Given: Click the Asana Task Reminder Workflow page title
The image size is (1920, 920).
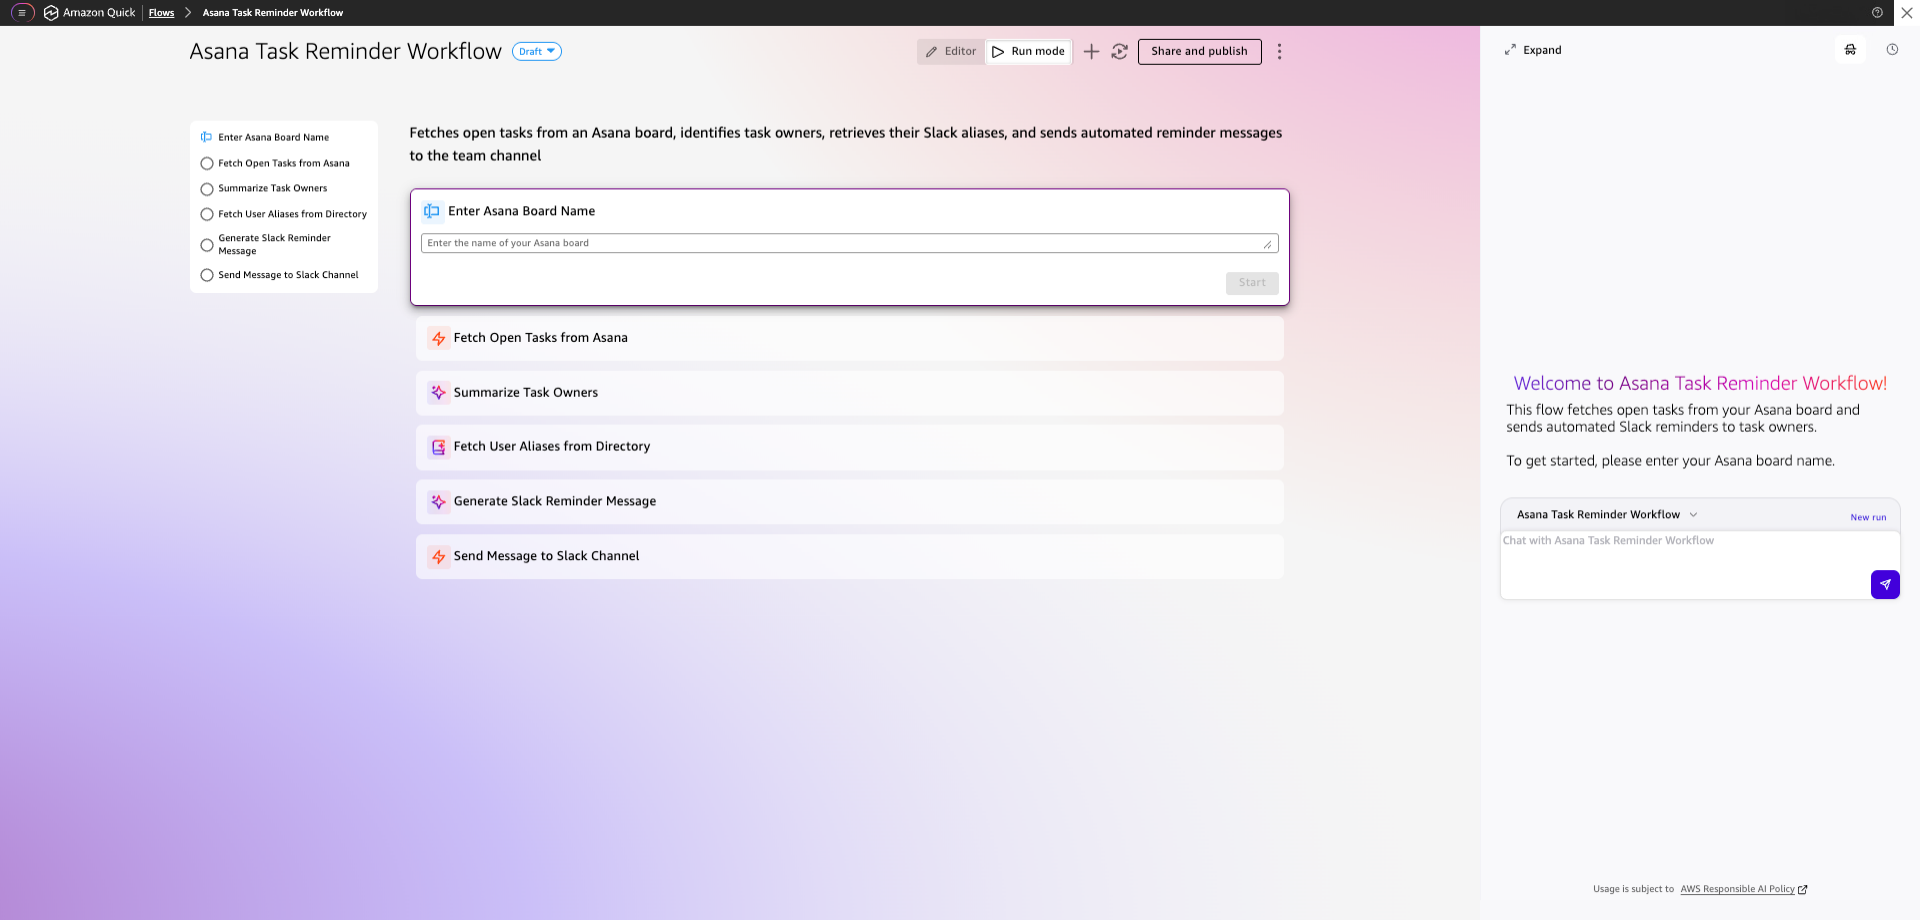Looking at the screenshot, I should [345, 51].
